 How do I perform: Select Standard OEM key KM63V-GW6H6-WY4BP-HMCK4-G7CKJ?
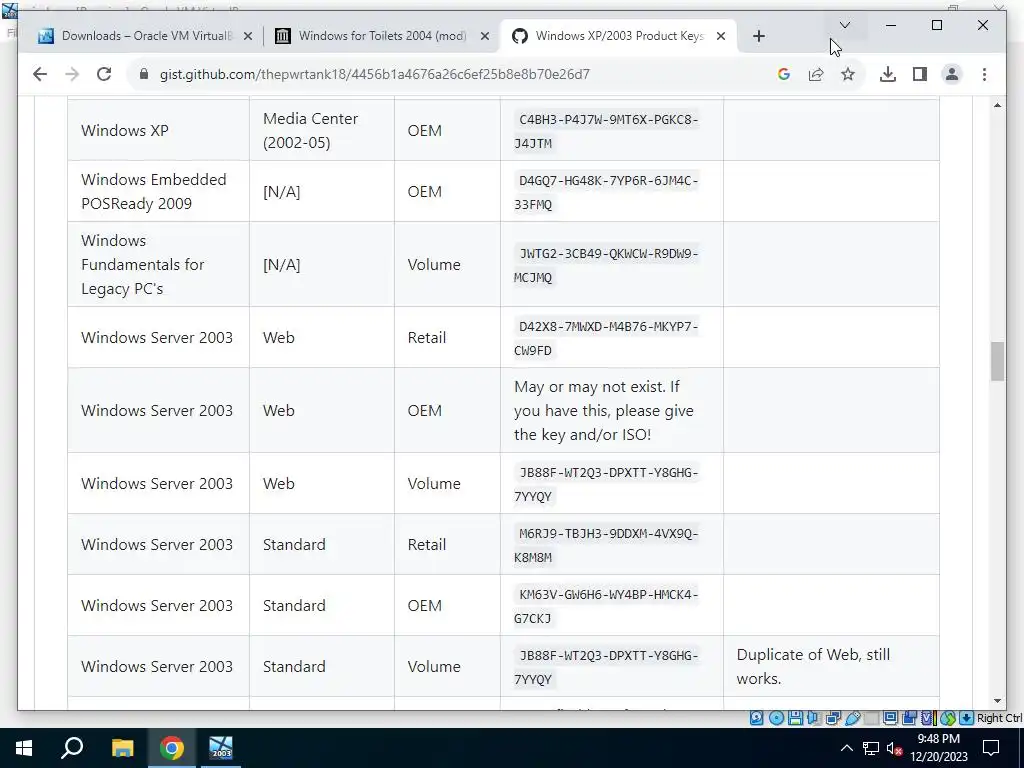pyautogui.click(x=606, y=606)
